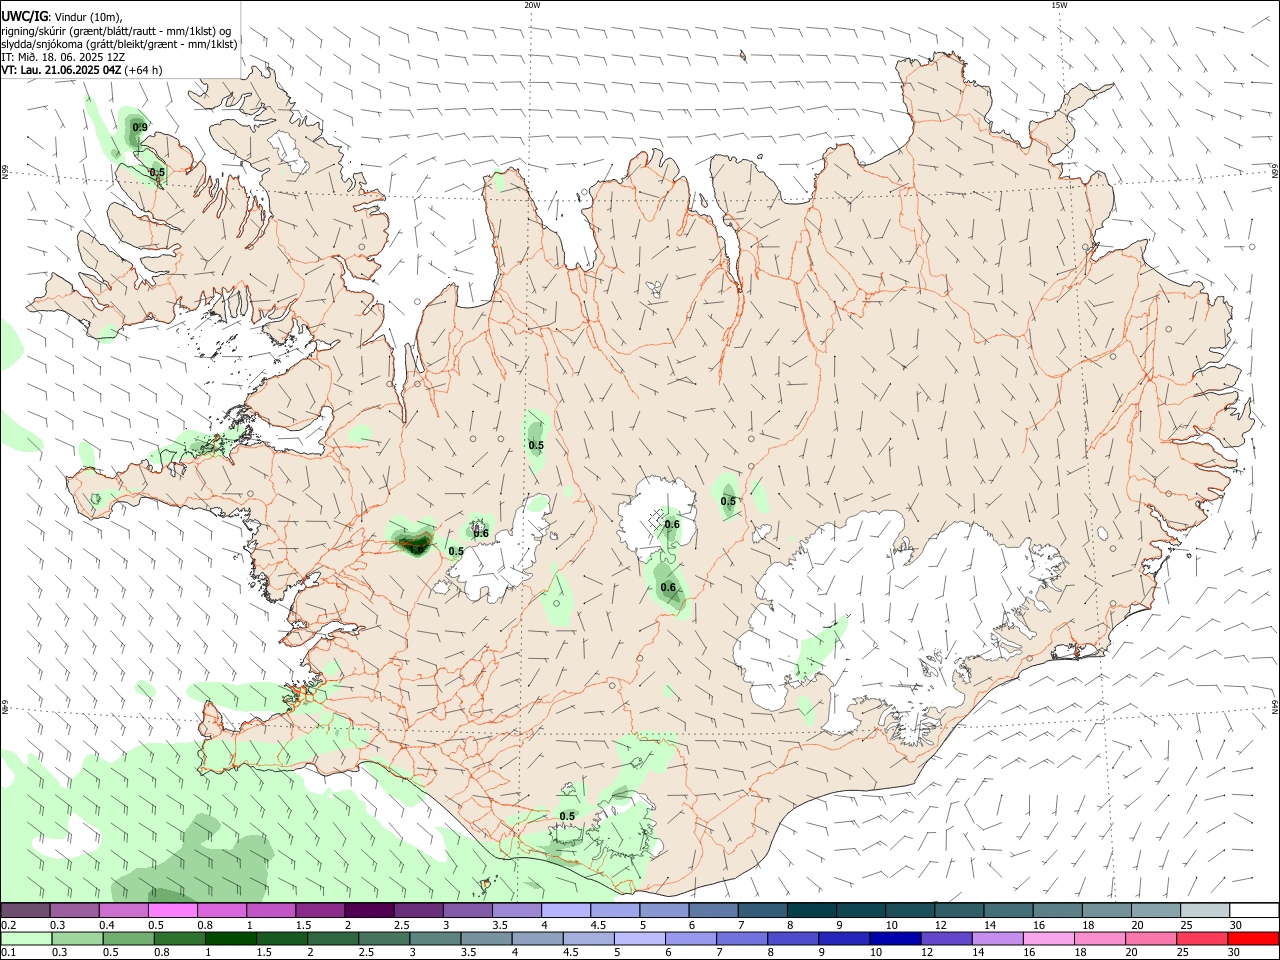Click the '20W' longitude label

(x=532, y=5)
